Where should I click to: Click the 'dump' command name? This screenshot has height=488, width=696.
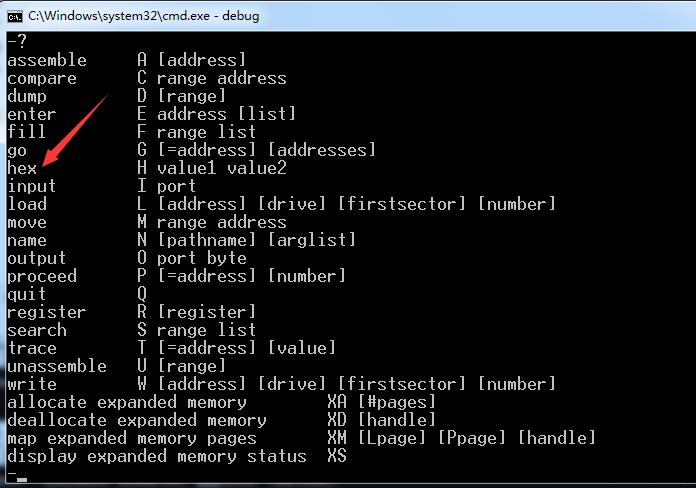[27, 96]
